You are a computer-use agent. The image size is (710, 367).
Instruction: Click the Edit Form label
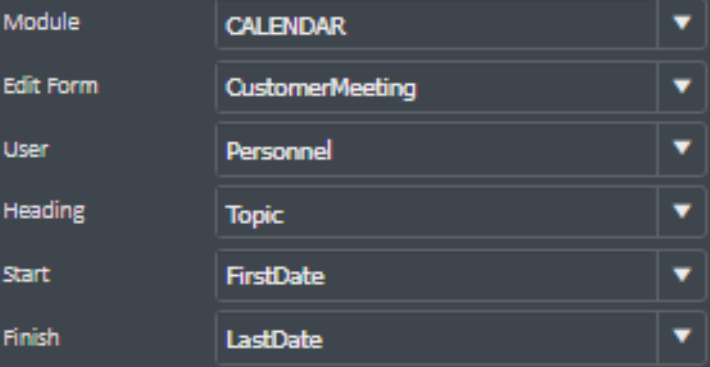click(x=51, y=86)
